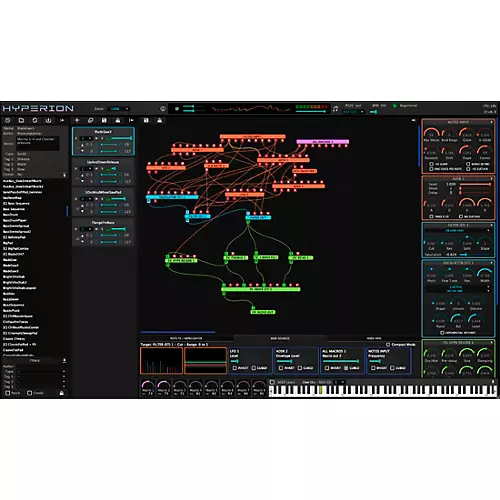Open the Tag 1 filter dropdown in Filters
500x500 pixels.
41,377
